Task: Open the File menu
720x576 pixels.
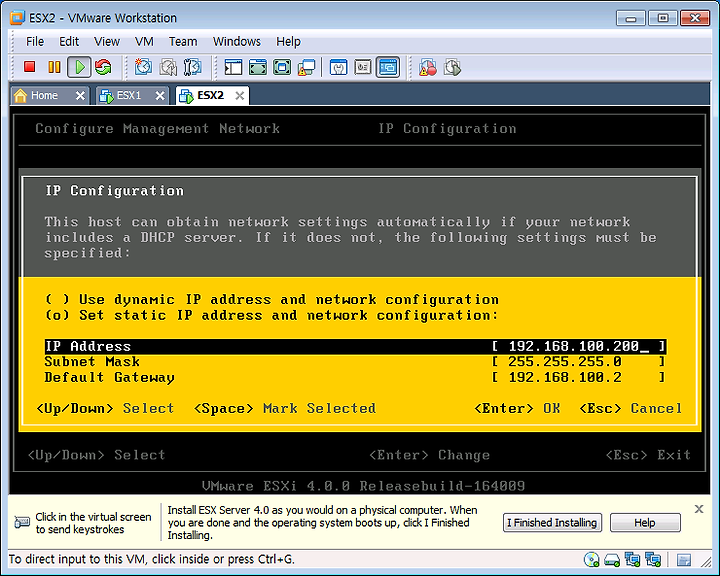Action: (x=35, y=41)
